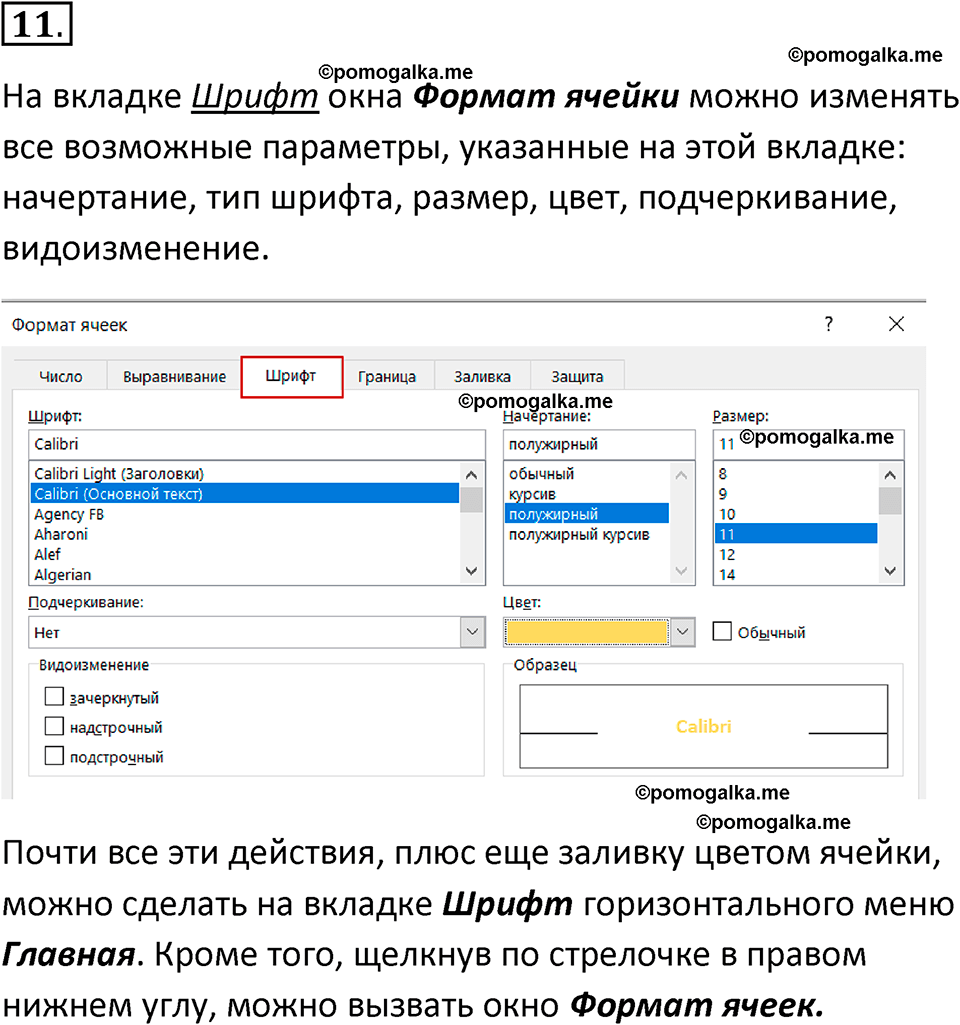Click the help question mark button
The width and height of the screenshot is (960, 1025).
pyautogui.click(x=829, y=324)
